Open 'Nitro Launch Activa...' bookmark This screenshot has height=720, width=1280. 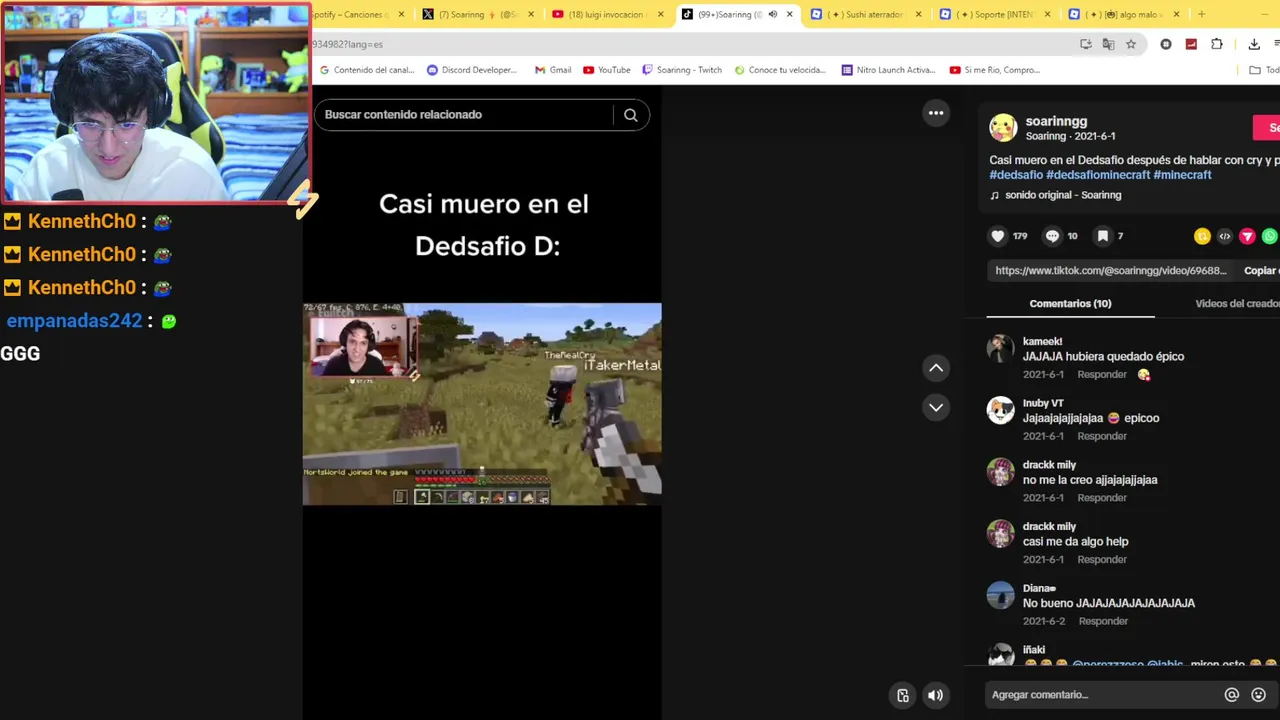point(889,70)
